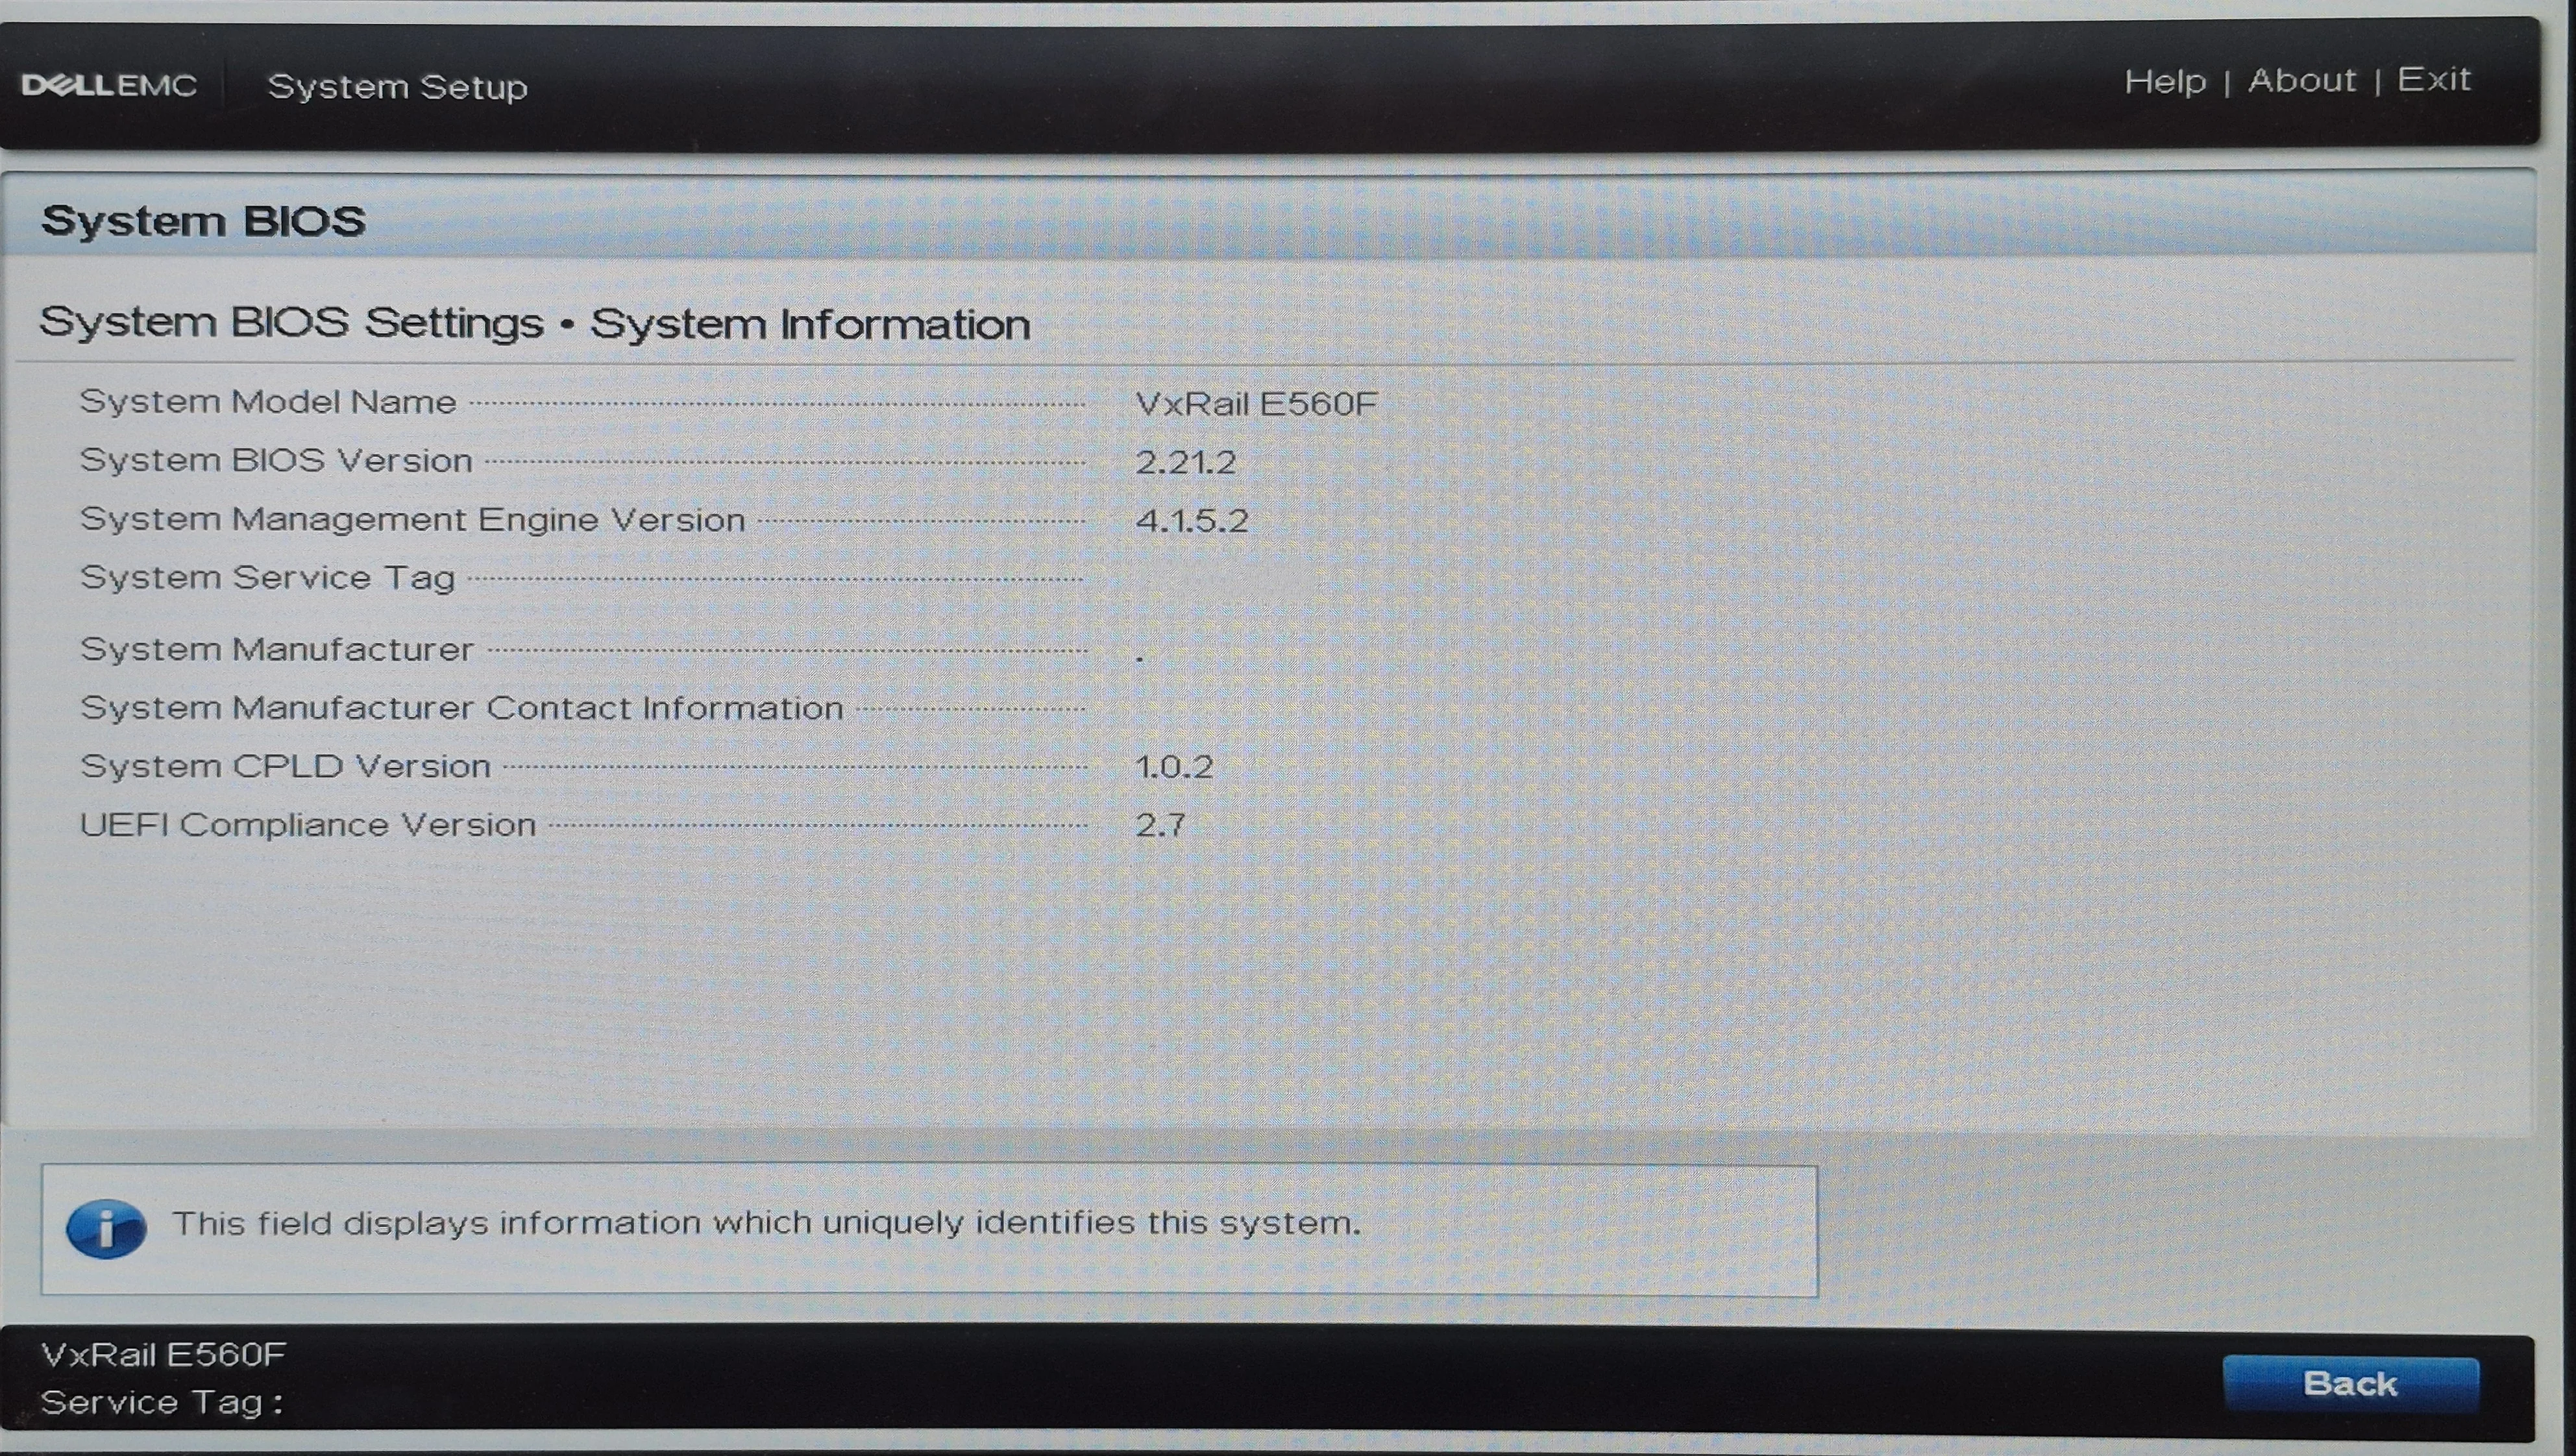This screenshot has width=2576, height=1456.
Task: Open the Help link
Action: (2165, 81)
